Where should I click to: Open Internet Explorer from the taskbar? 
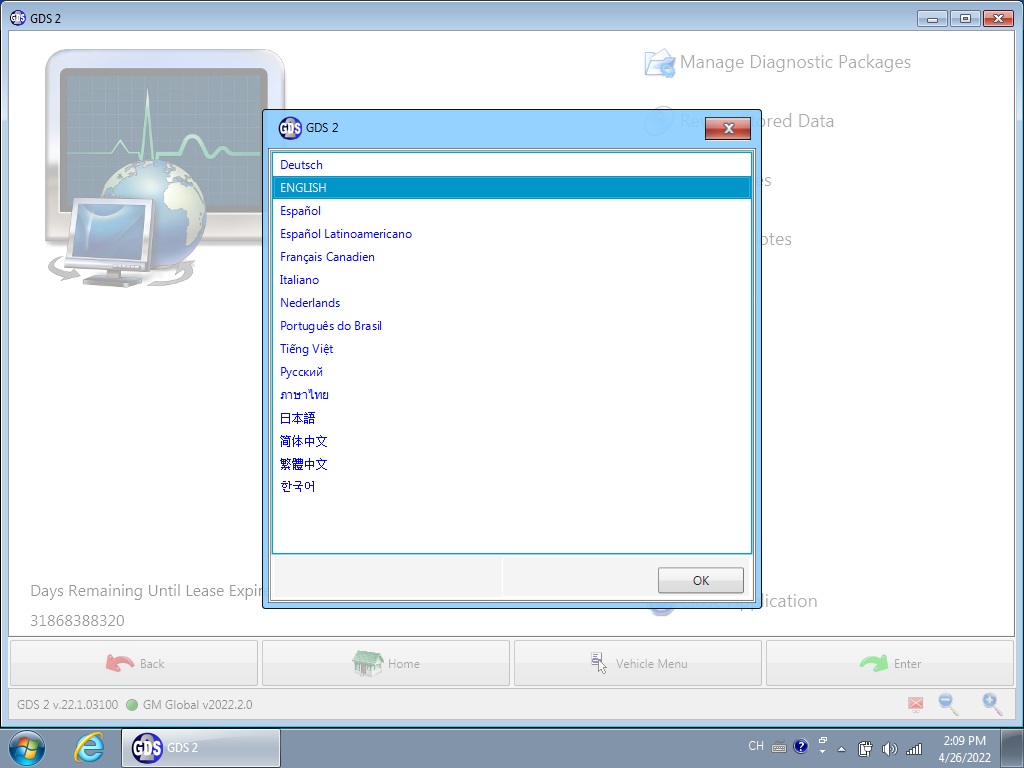[x=90, y=748]
